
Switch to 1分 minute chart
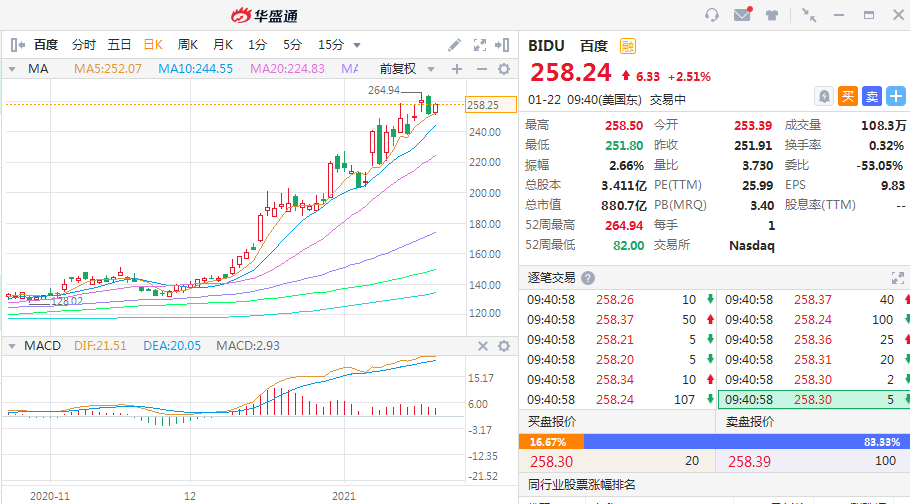pyautogui.click(x=257, y=45)
